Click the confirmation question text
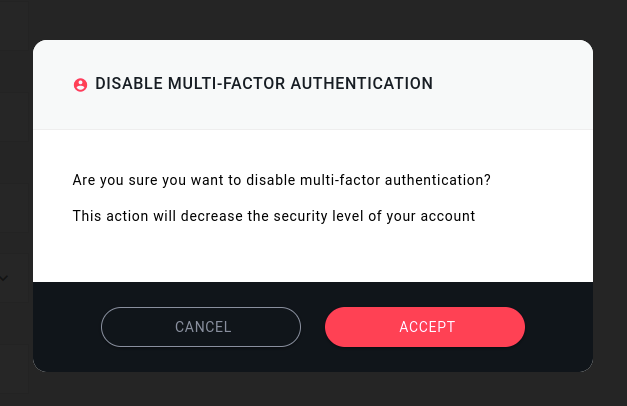The width and height of the screenshot is (627, 406). 281,181
